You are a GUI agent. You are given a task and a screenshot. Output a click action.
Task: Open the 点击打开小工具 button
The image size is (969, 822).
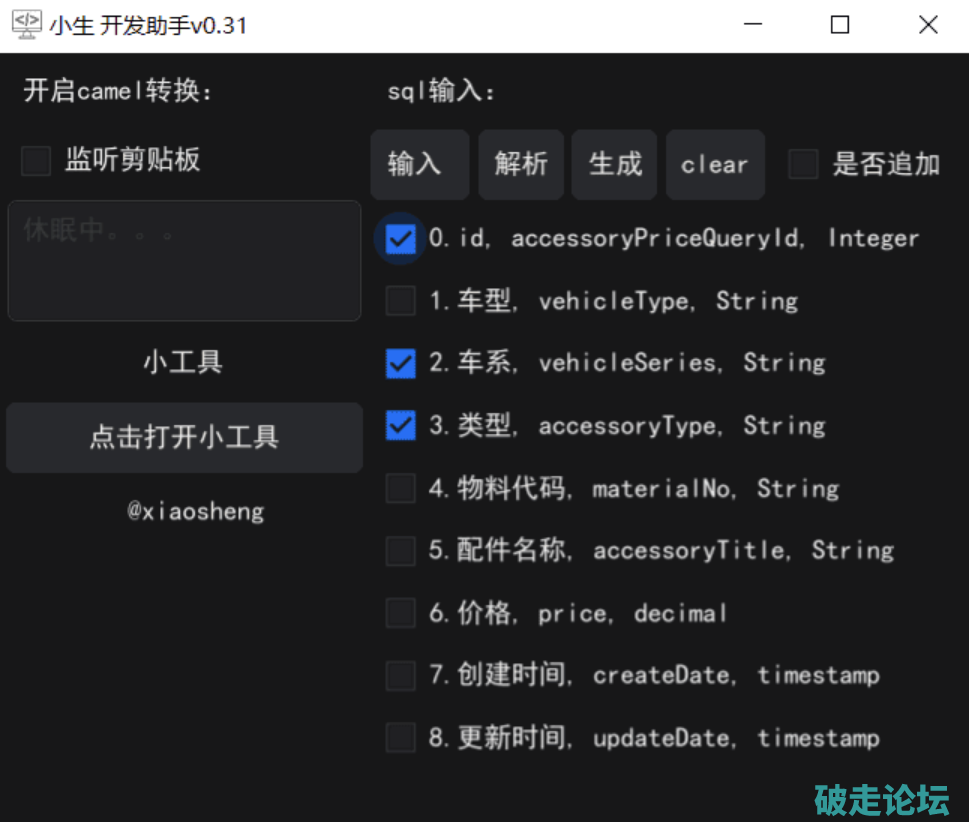(184, 437)
